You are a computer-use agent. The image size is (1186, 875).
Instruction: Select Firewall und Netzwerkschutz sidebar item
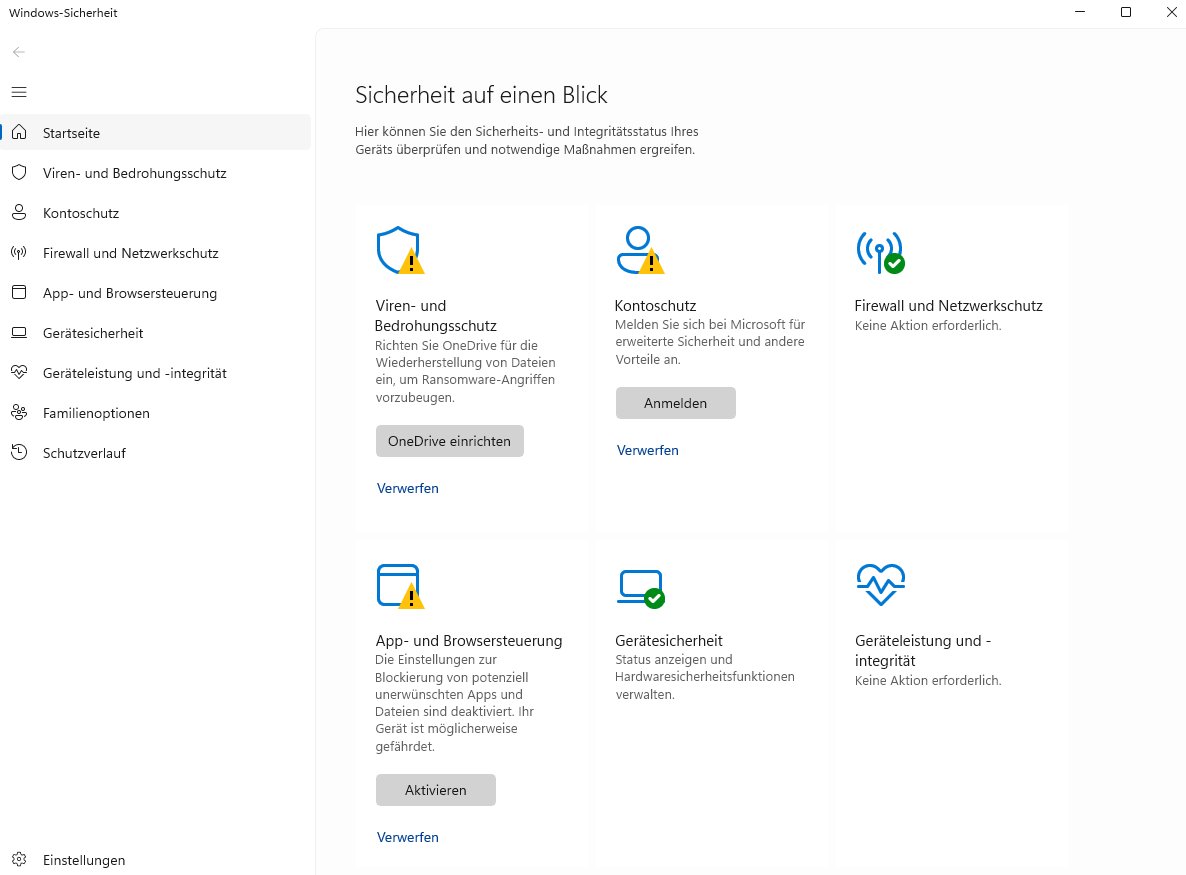point(130,253)
